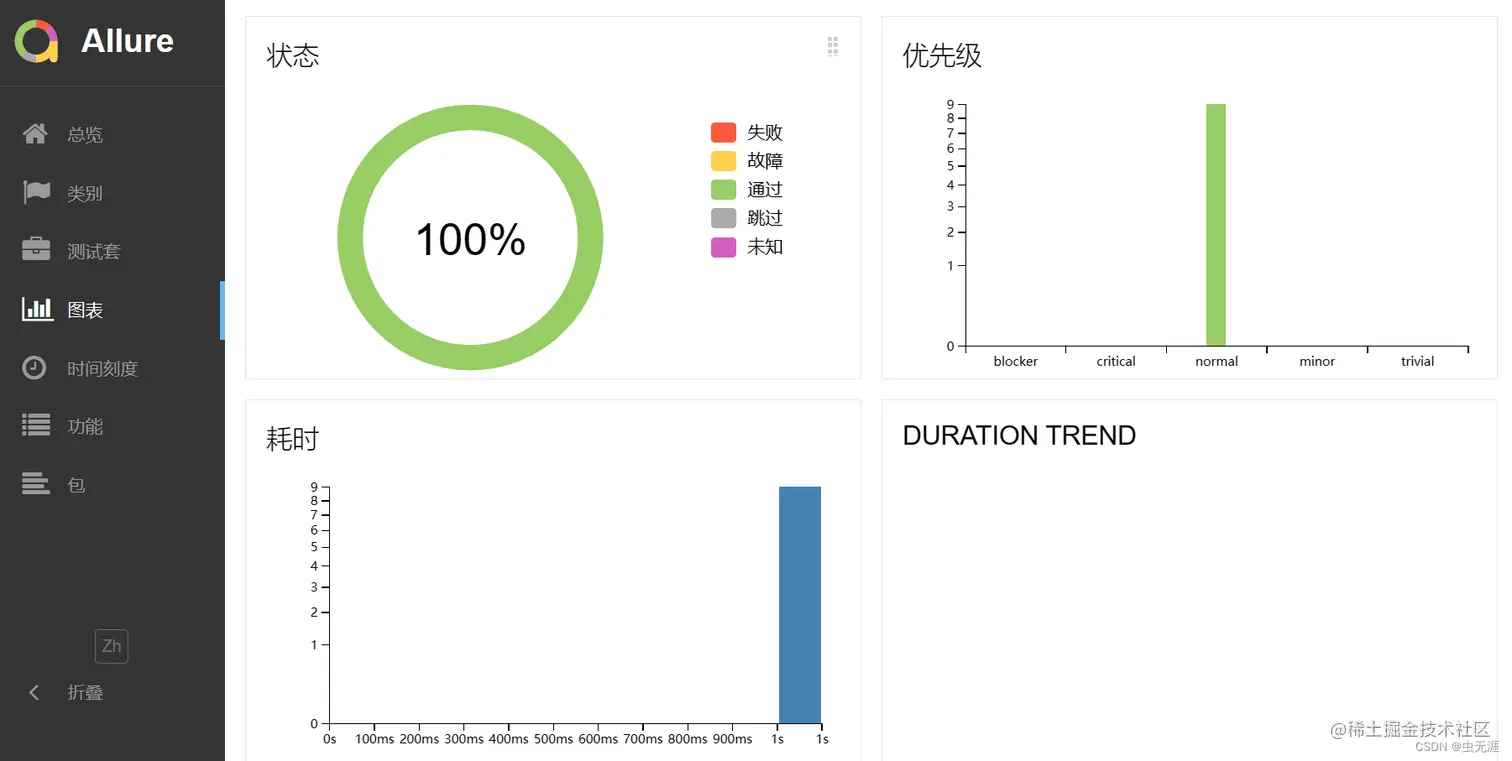Click the Allure logo icon

click(x=37, y=41)
